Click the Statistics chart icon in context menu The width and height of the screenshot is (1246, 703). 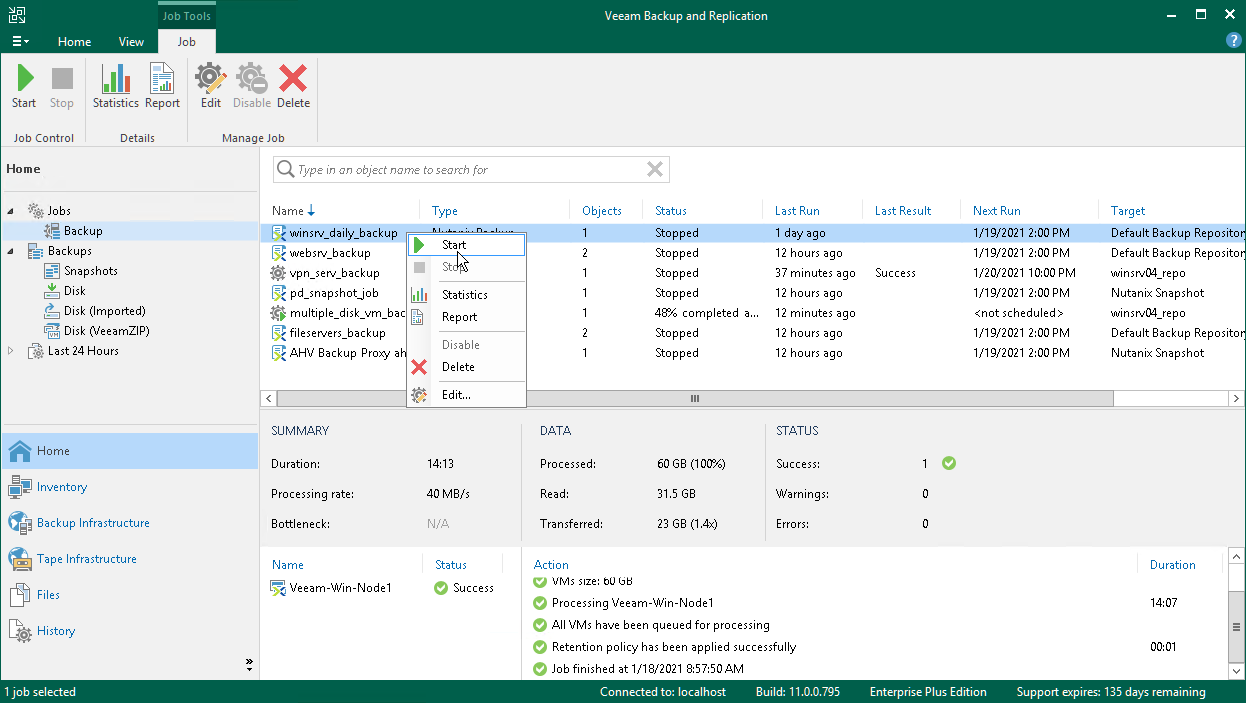pos(419,295)
